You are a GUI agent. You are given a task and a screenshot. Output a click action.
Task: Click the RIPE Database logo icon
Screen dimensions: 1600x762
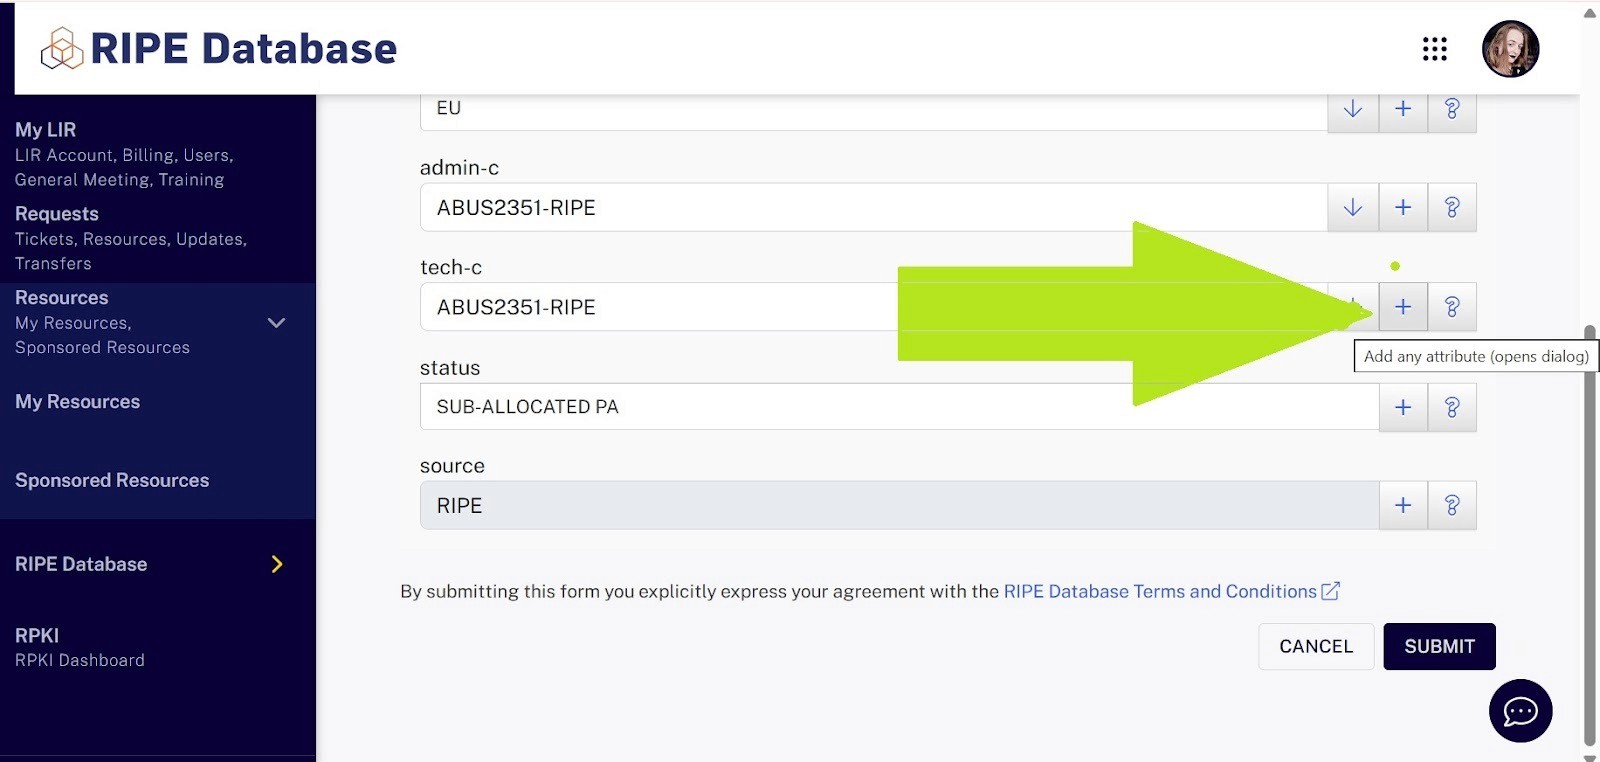(62, 48)
